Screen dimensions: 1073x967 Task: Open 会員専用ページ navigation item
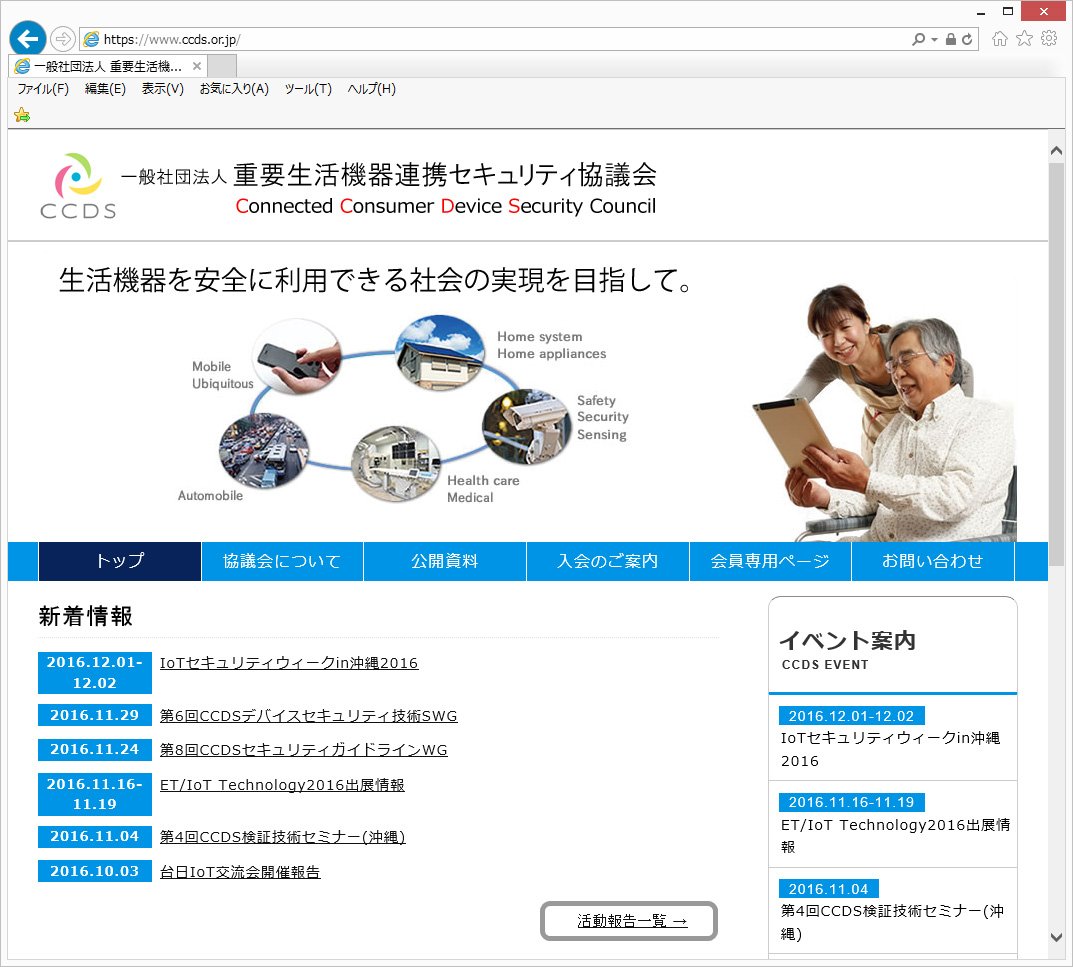[x=770, y=561]
